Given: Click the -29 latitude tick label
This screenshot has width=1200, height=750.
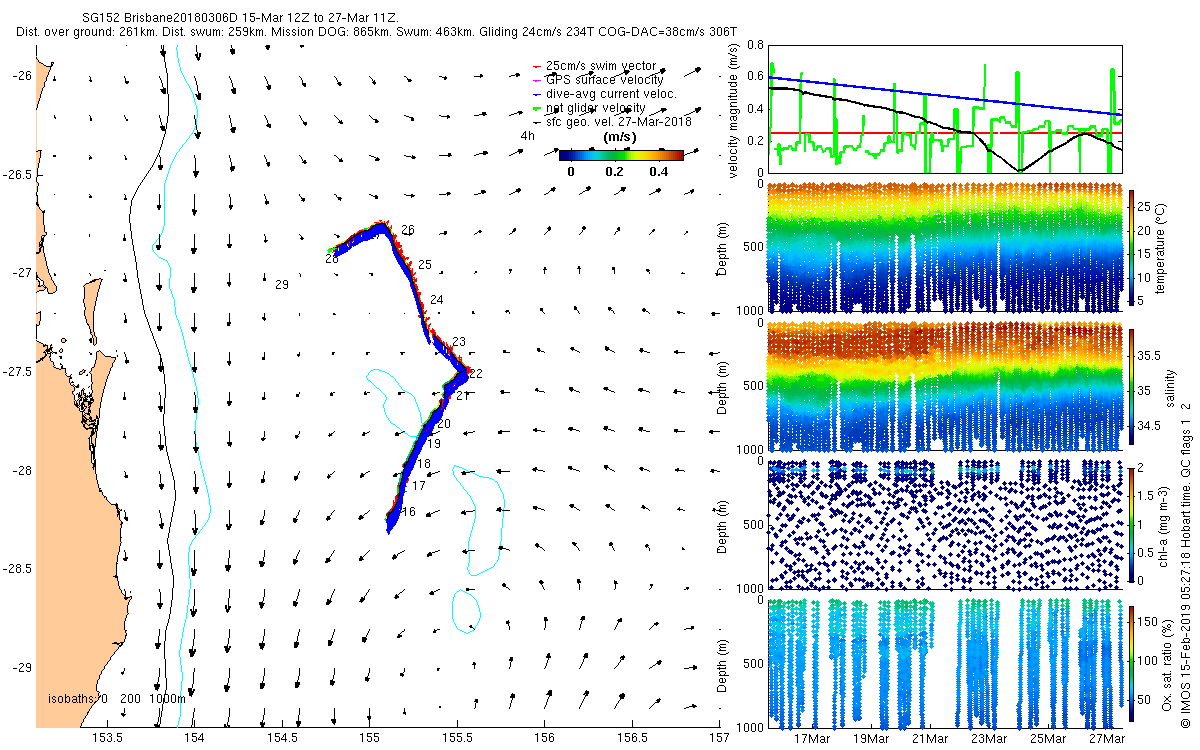Looking at the screenshot, I should click(x=21, y=668).
